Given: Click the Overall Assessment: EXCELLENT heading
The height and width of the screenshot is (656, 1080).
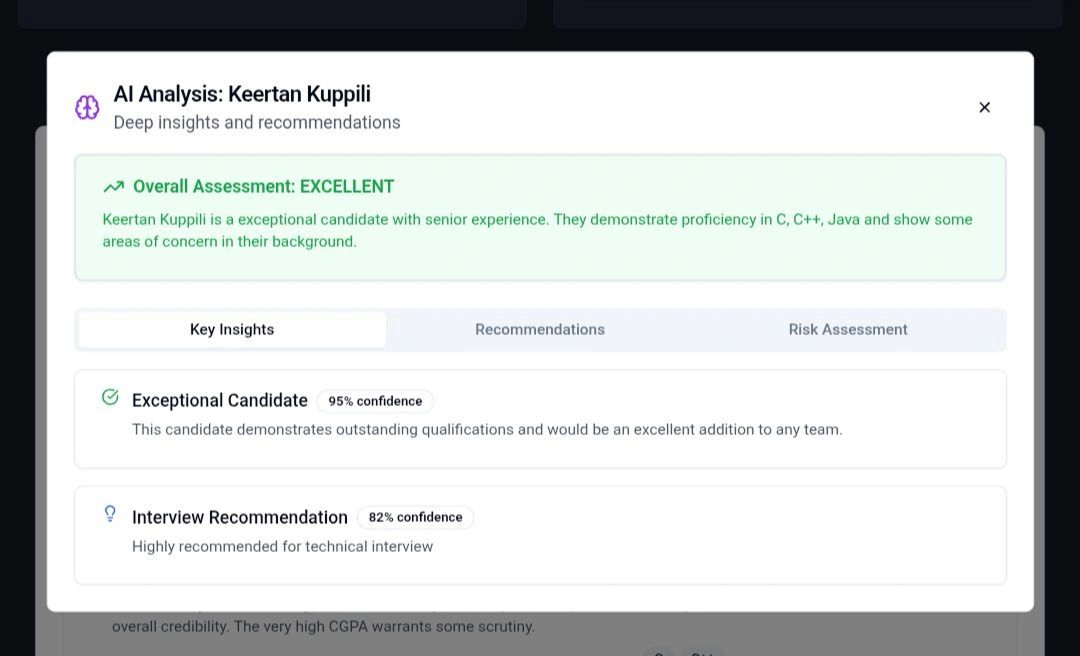Looking at the screenshot, I should pyautogui.click(x=263, y=187).
